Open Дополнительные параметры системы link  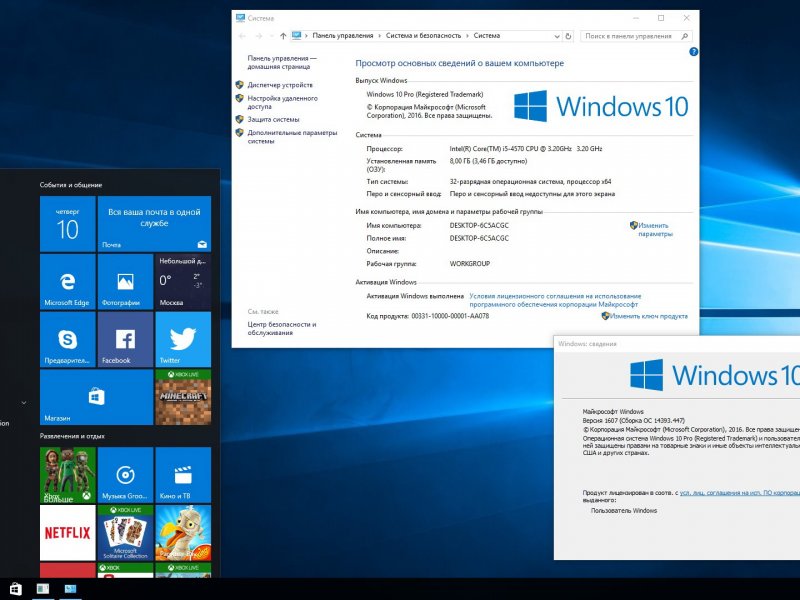(x=292, y=136)
